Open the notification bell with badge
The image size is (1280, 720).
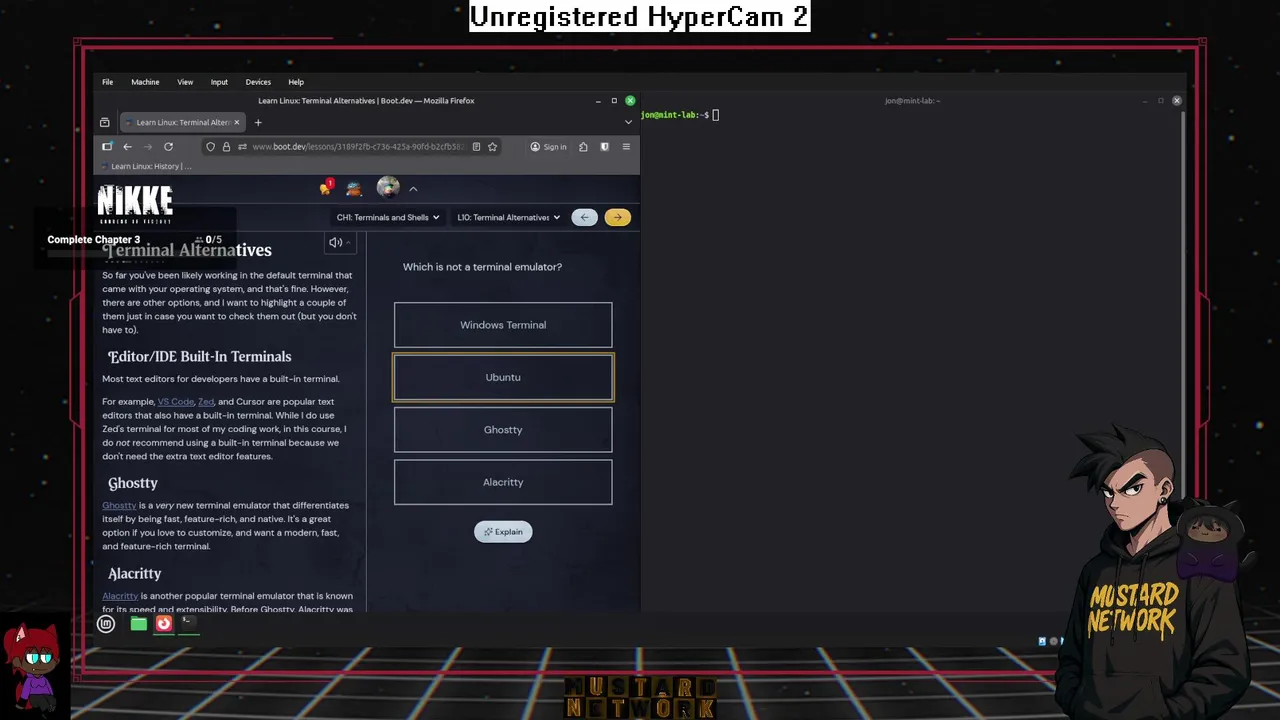pyautogui.click(x=326, y=187)
